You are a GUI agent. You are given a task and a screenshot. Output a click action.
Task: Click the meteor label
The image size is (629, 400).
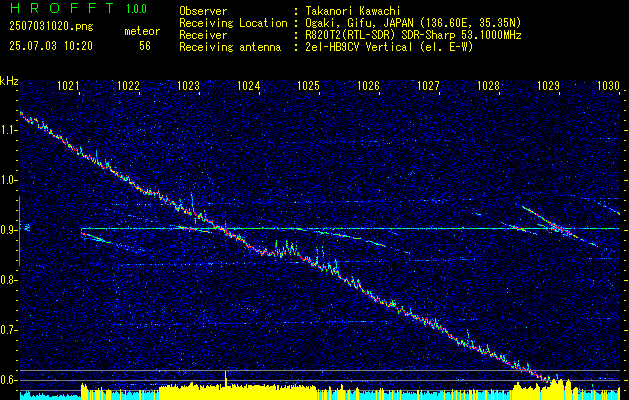142,31
